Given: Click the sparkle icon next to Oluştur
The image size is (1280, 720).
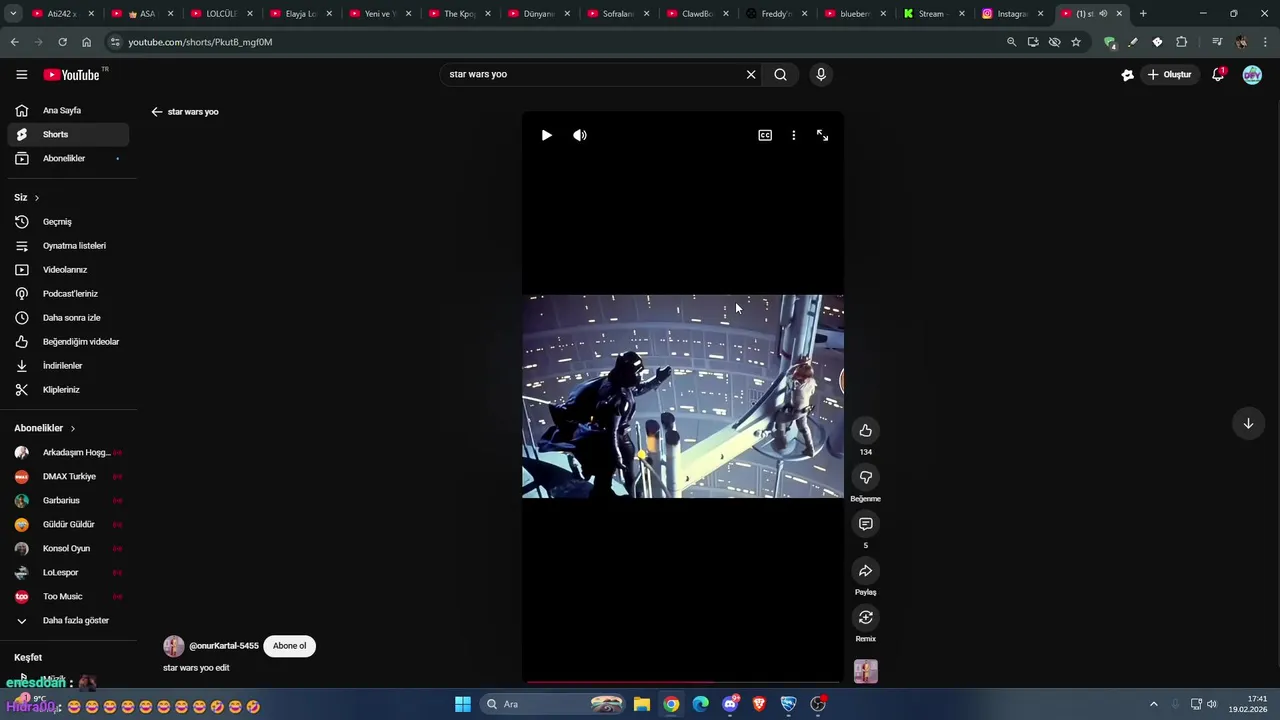Looking at the screenshot, I should click(x=1128, y=74).
